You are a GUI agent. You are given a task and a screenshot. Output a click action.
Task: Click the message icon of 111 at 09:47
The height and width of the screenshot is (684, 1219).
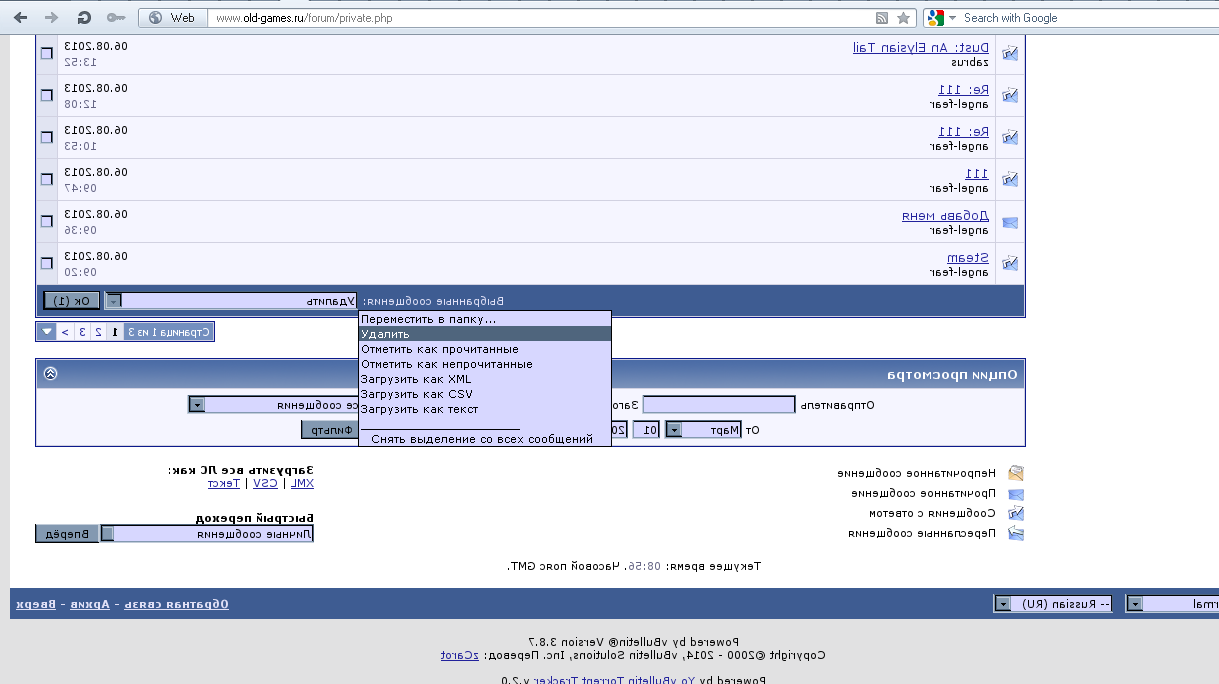tap(1010, 179)
